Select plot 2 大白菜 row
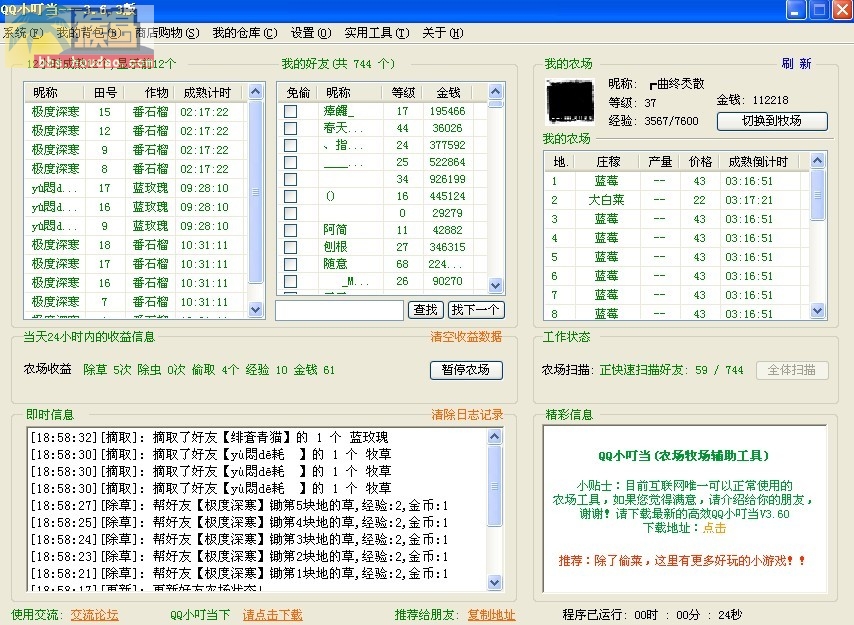This screenshot has height=625, width=854. 677,200
